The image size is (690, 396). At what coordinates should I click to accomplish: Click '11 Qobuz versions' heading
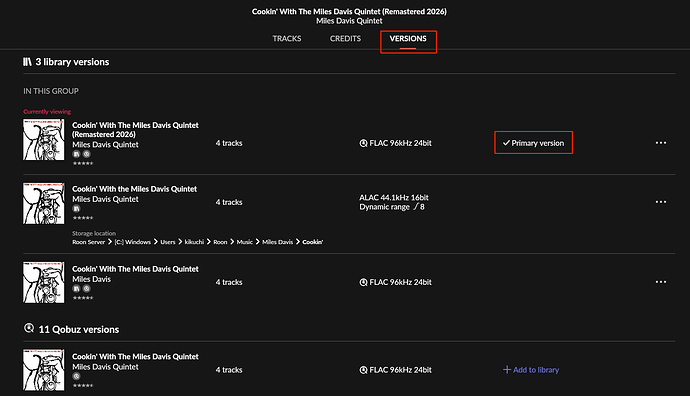pyautogui.click(x=79, y=330)
